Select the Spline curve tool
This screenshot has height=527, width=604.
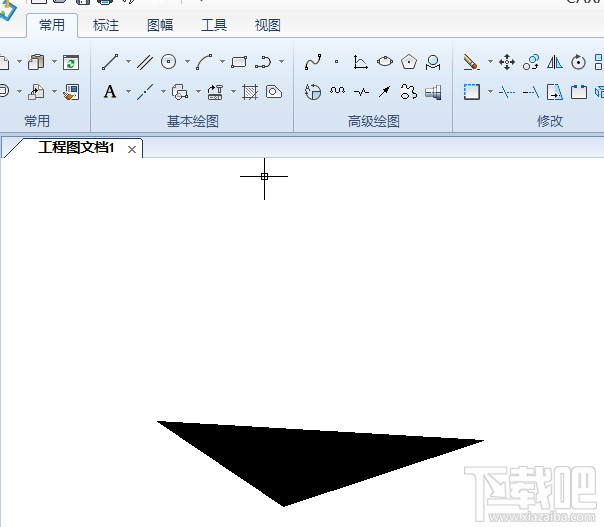click(313, 62)
